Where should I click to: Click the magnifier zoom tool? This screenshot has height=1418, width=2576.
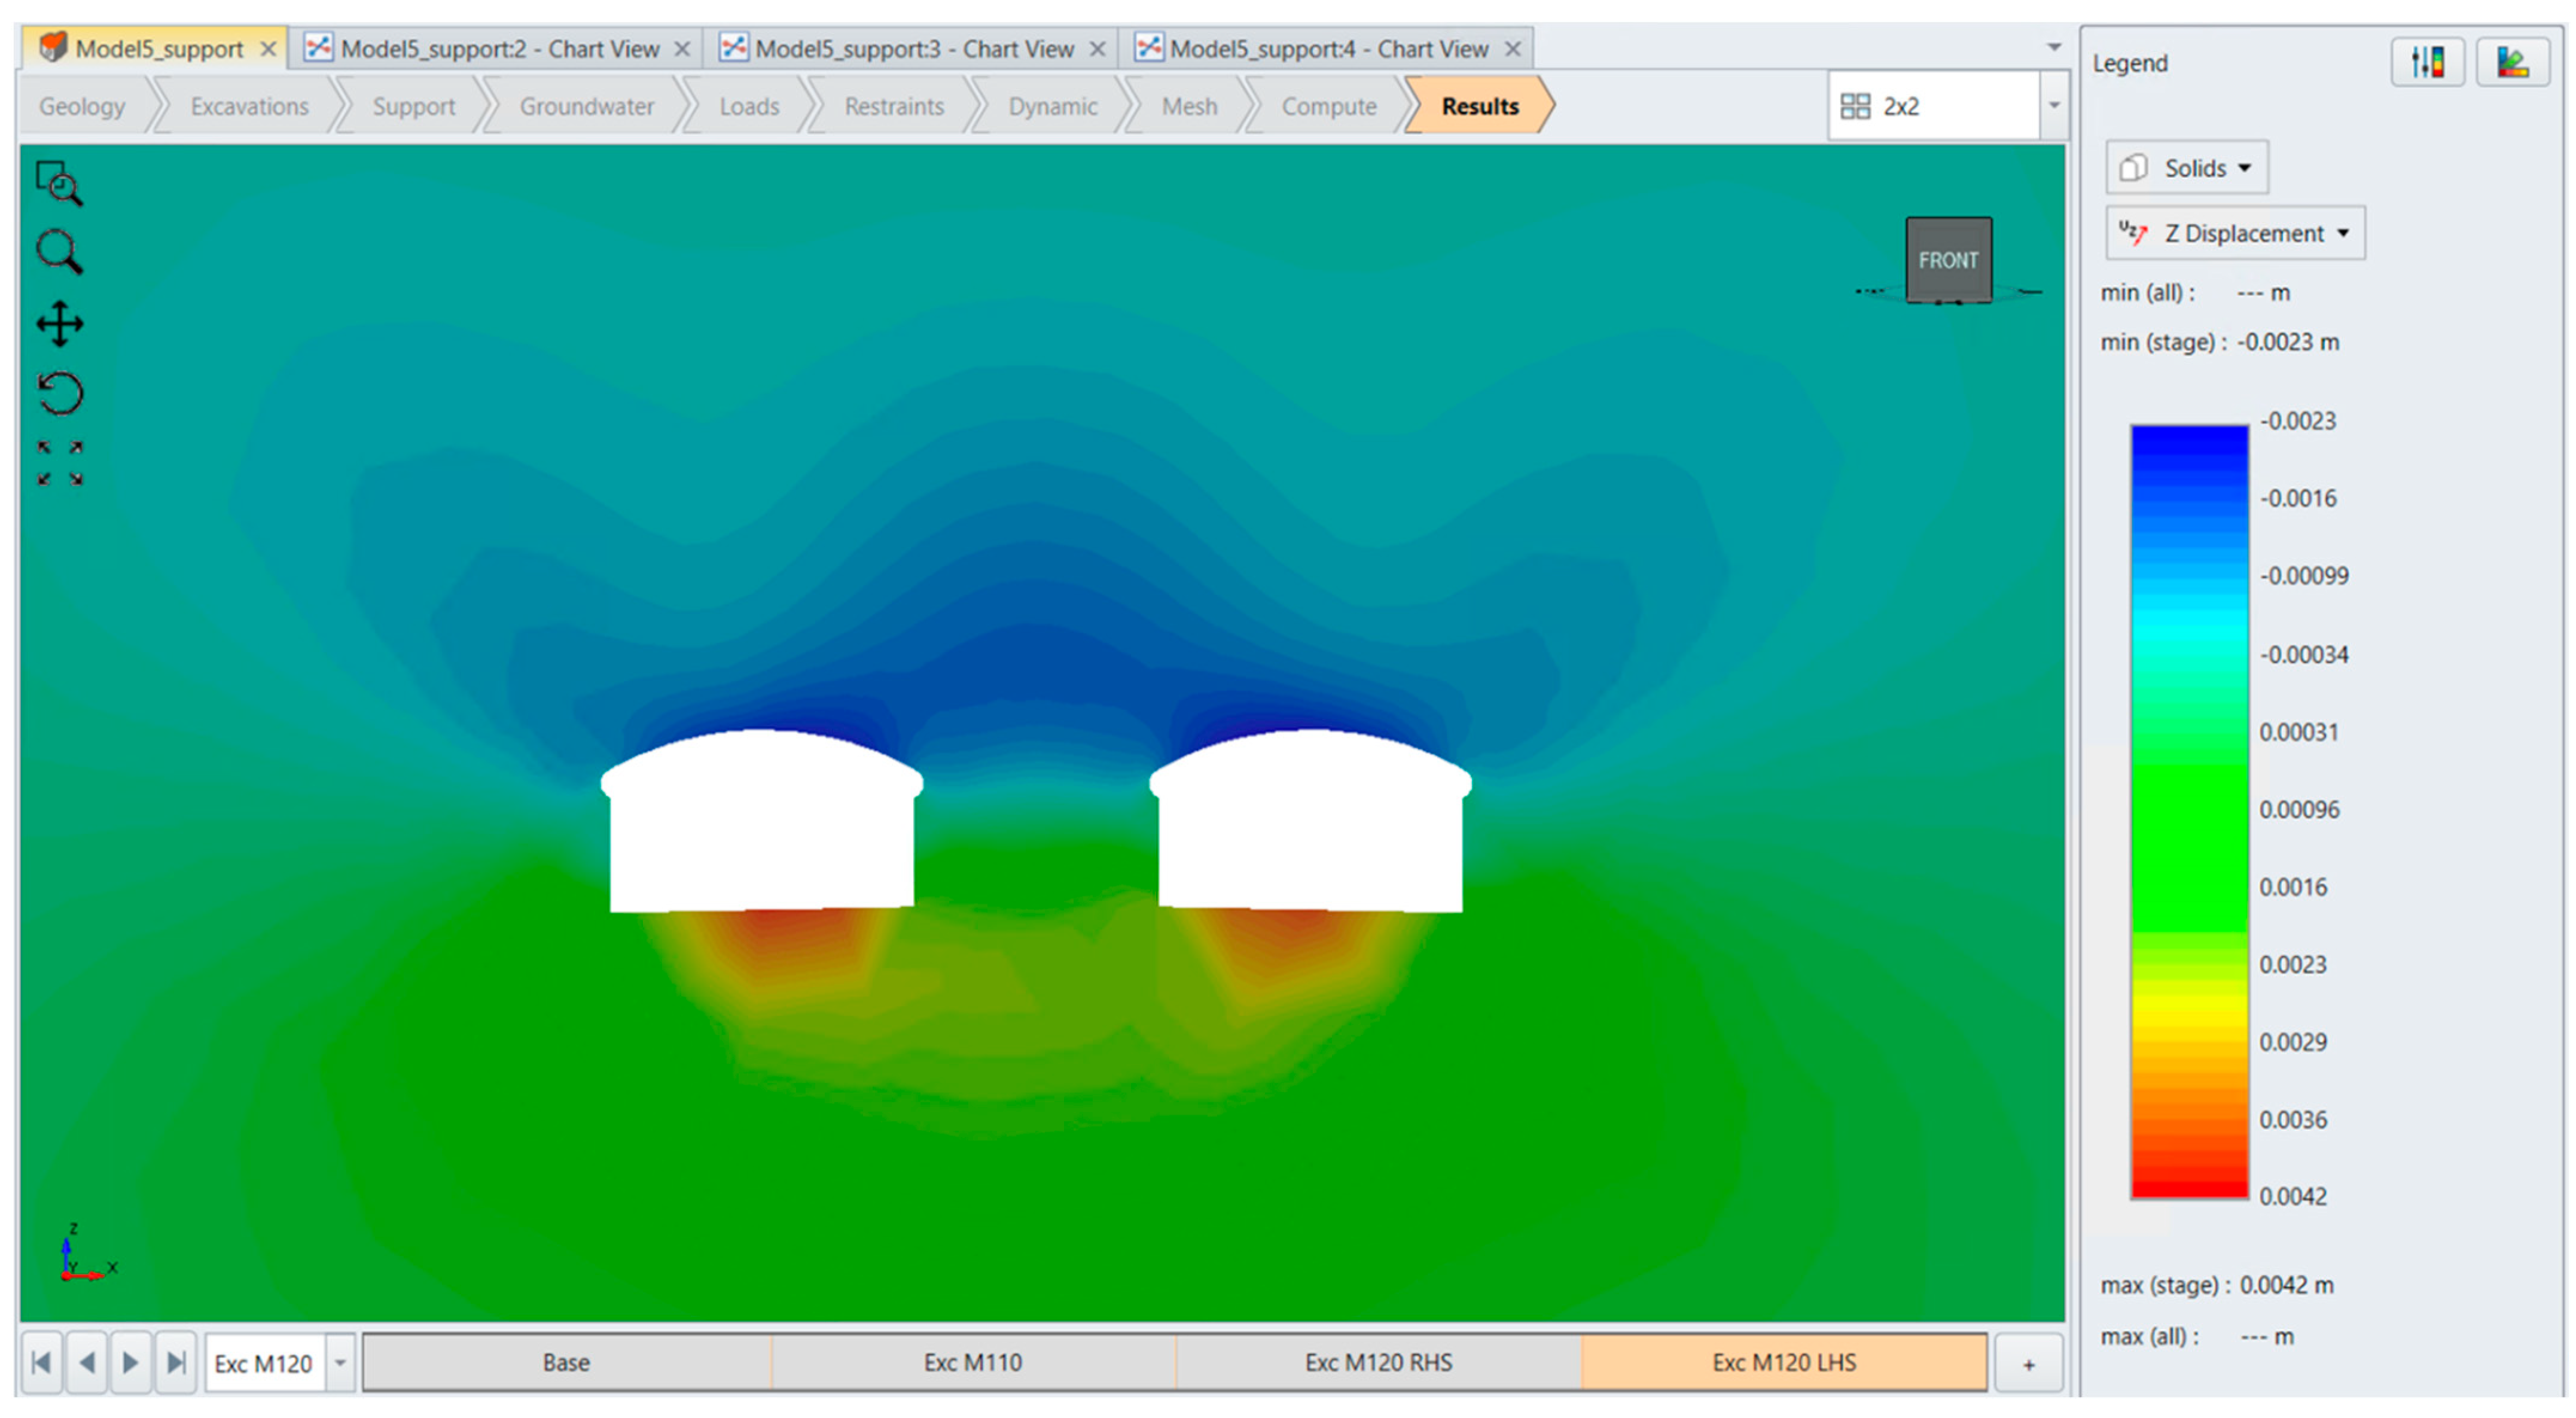(x=59, y=252)
